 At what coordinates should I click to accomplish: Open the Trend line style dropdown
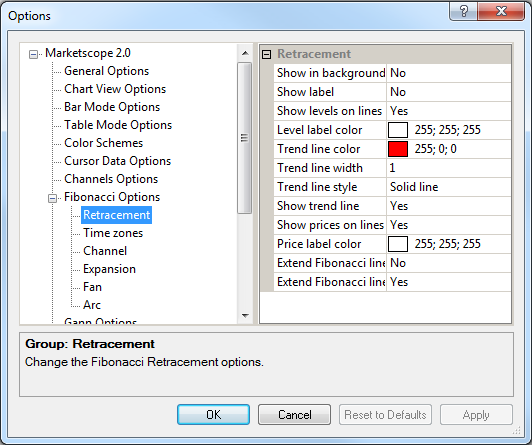(x=449, y=187)
